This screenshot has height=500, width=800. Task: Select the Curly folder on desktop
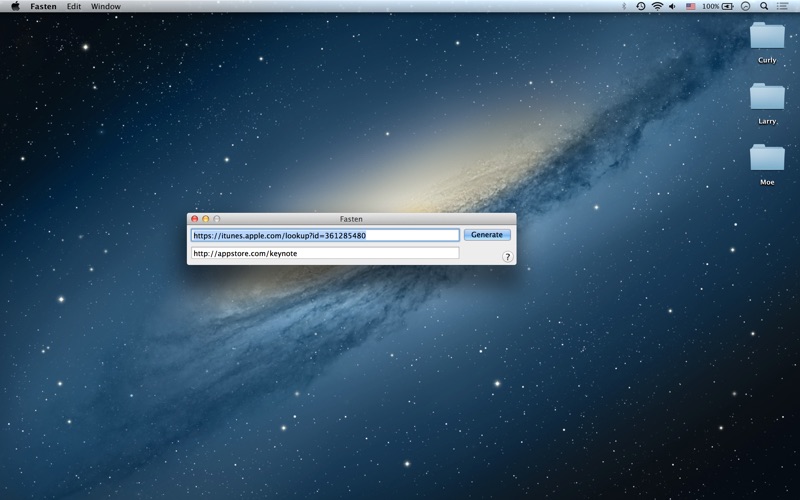767,43
